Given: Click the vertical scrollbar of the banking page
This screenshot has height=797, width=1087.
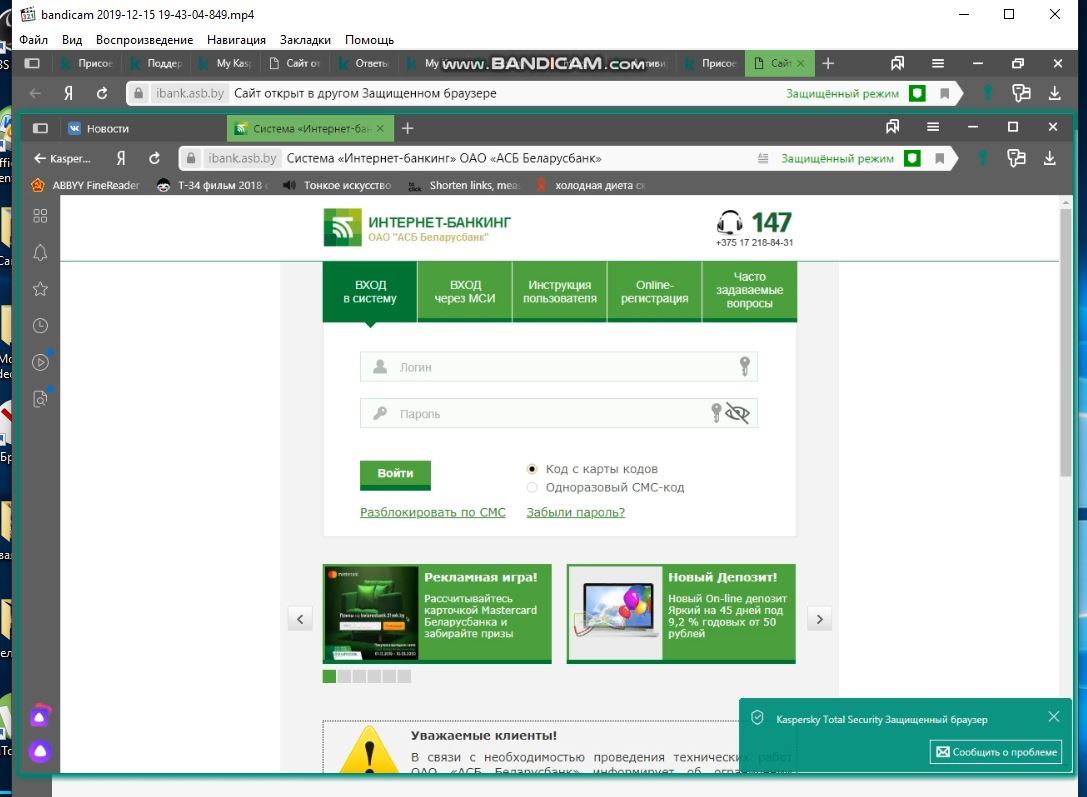Looking at the screenshot, I should click(1066, 342).
